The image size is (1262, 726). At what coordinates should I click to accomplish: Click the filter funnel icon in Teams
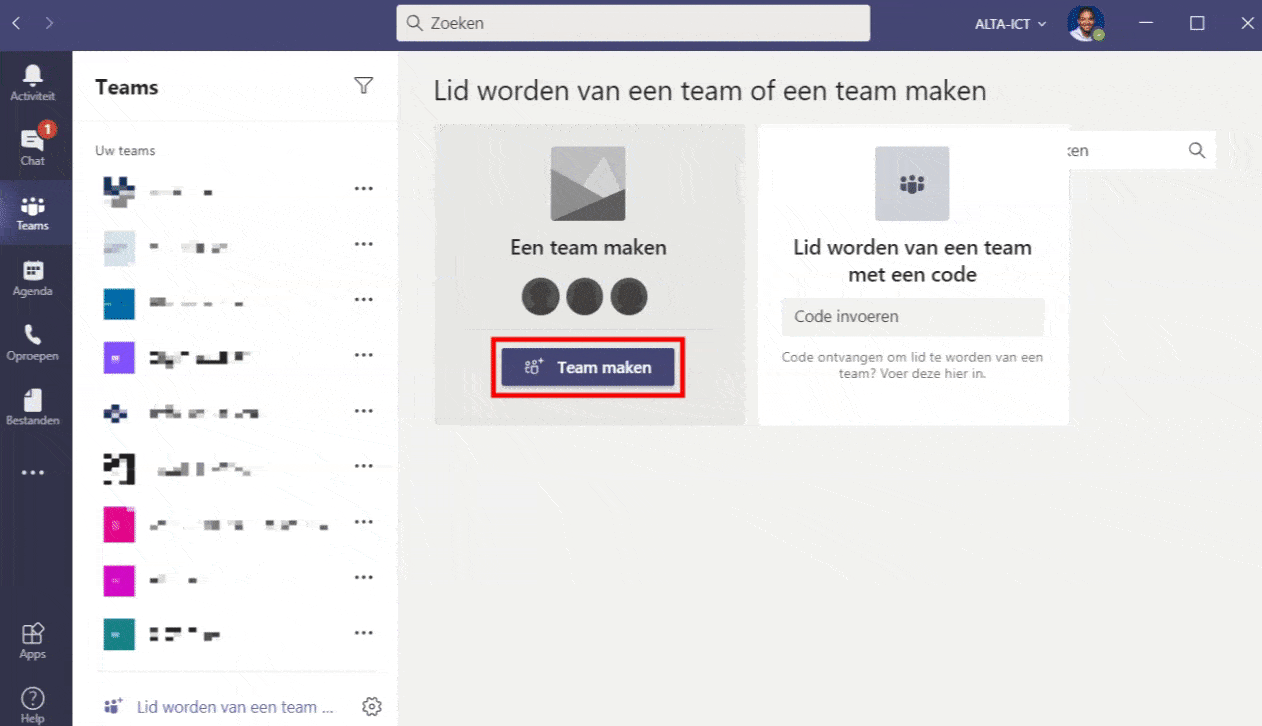click(364, 87)
